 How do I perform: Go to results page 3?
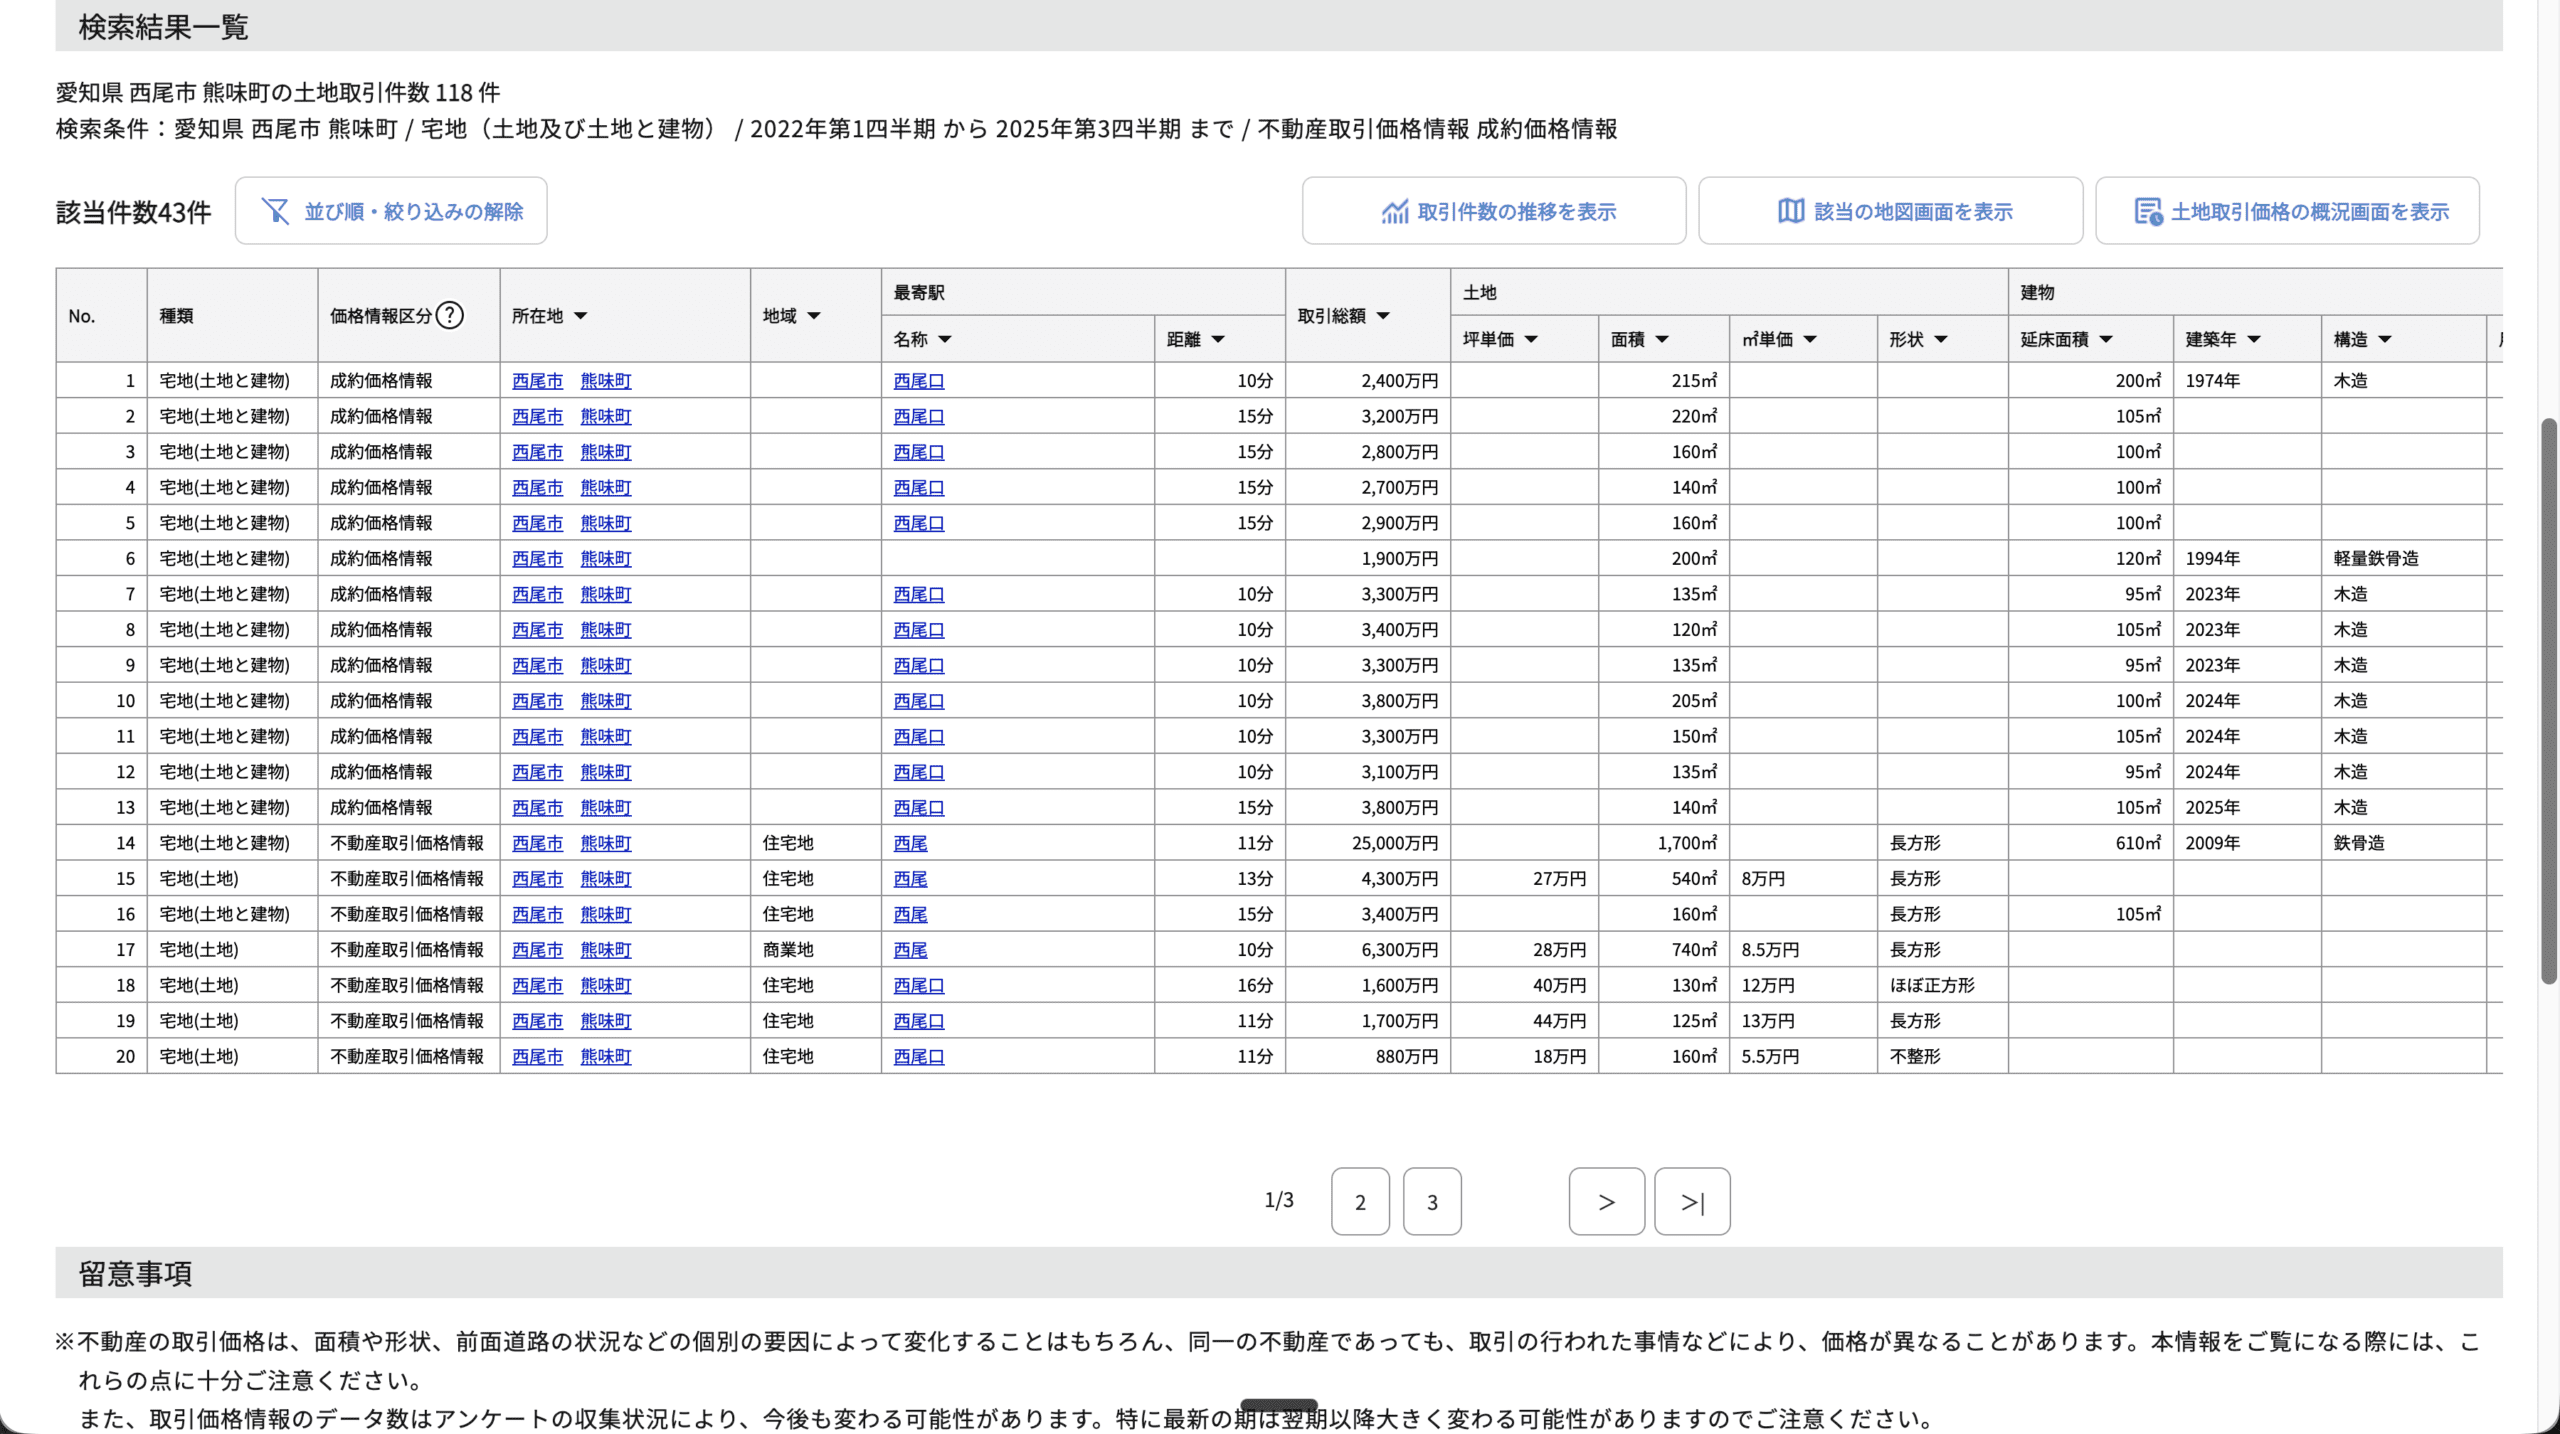coord(1432,1201)
